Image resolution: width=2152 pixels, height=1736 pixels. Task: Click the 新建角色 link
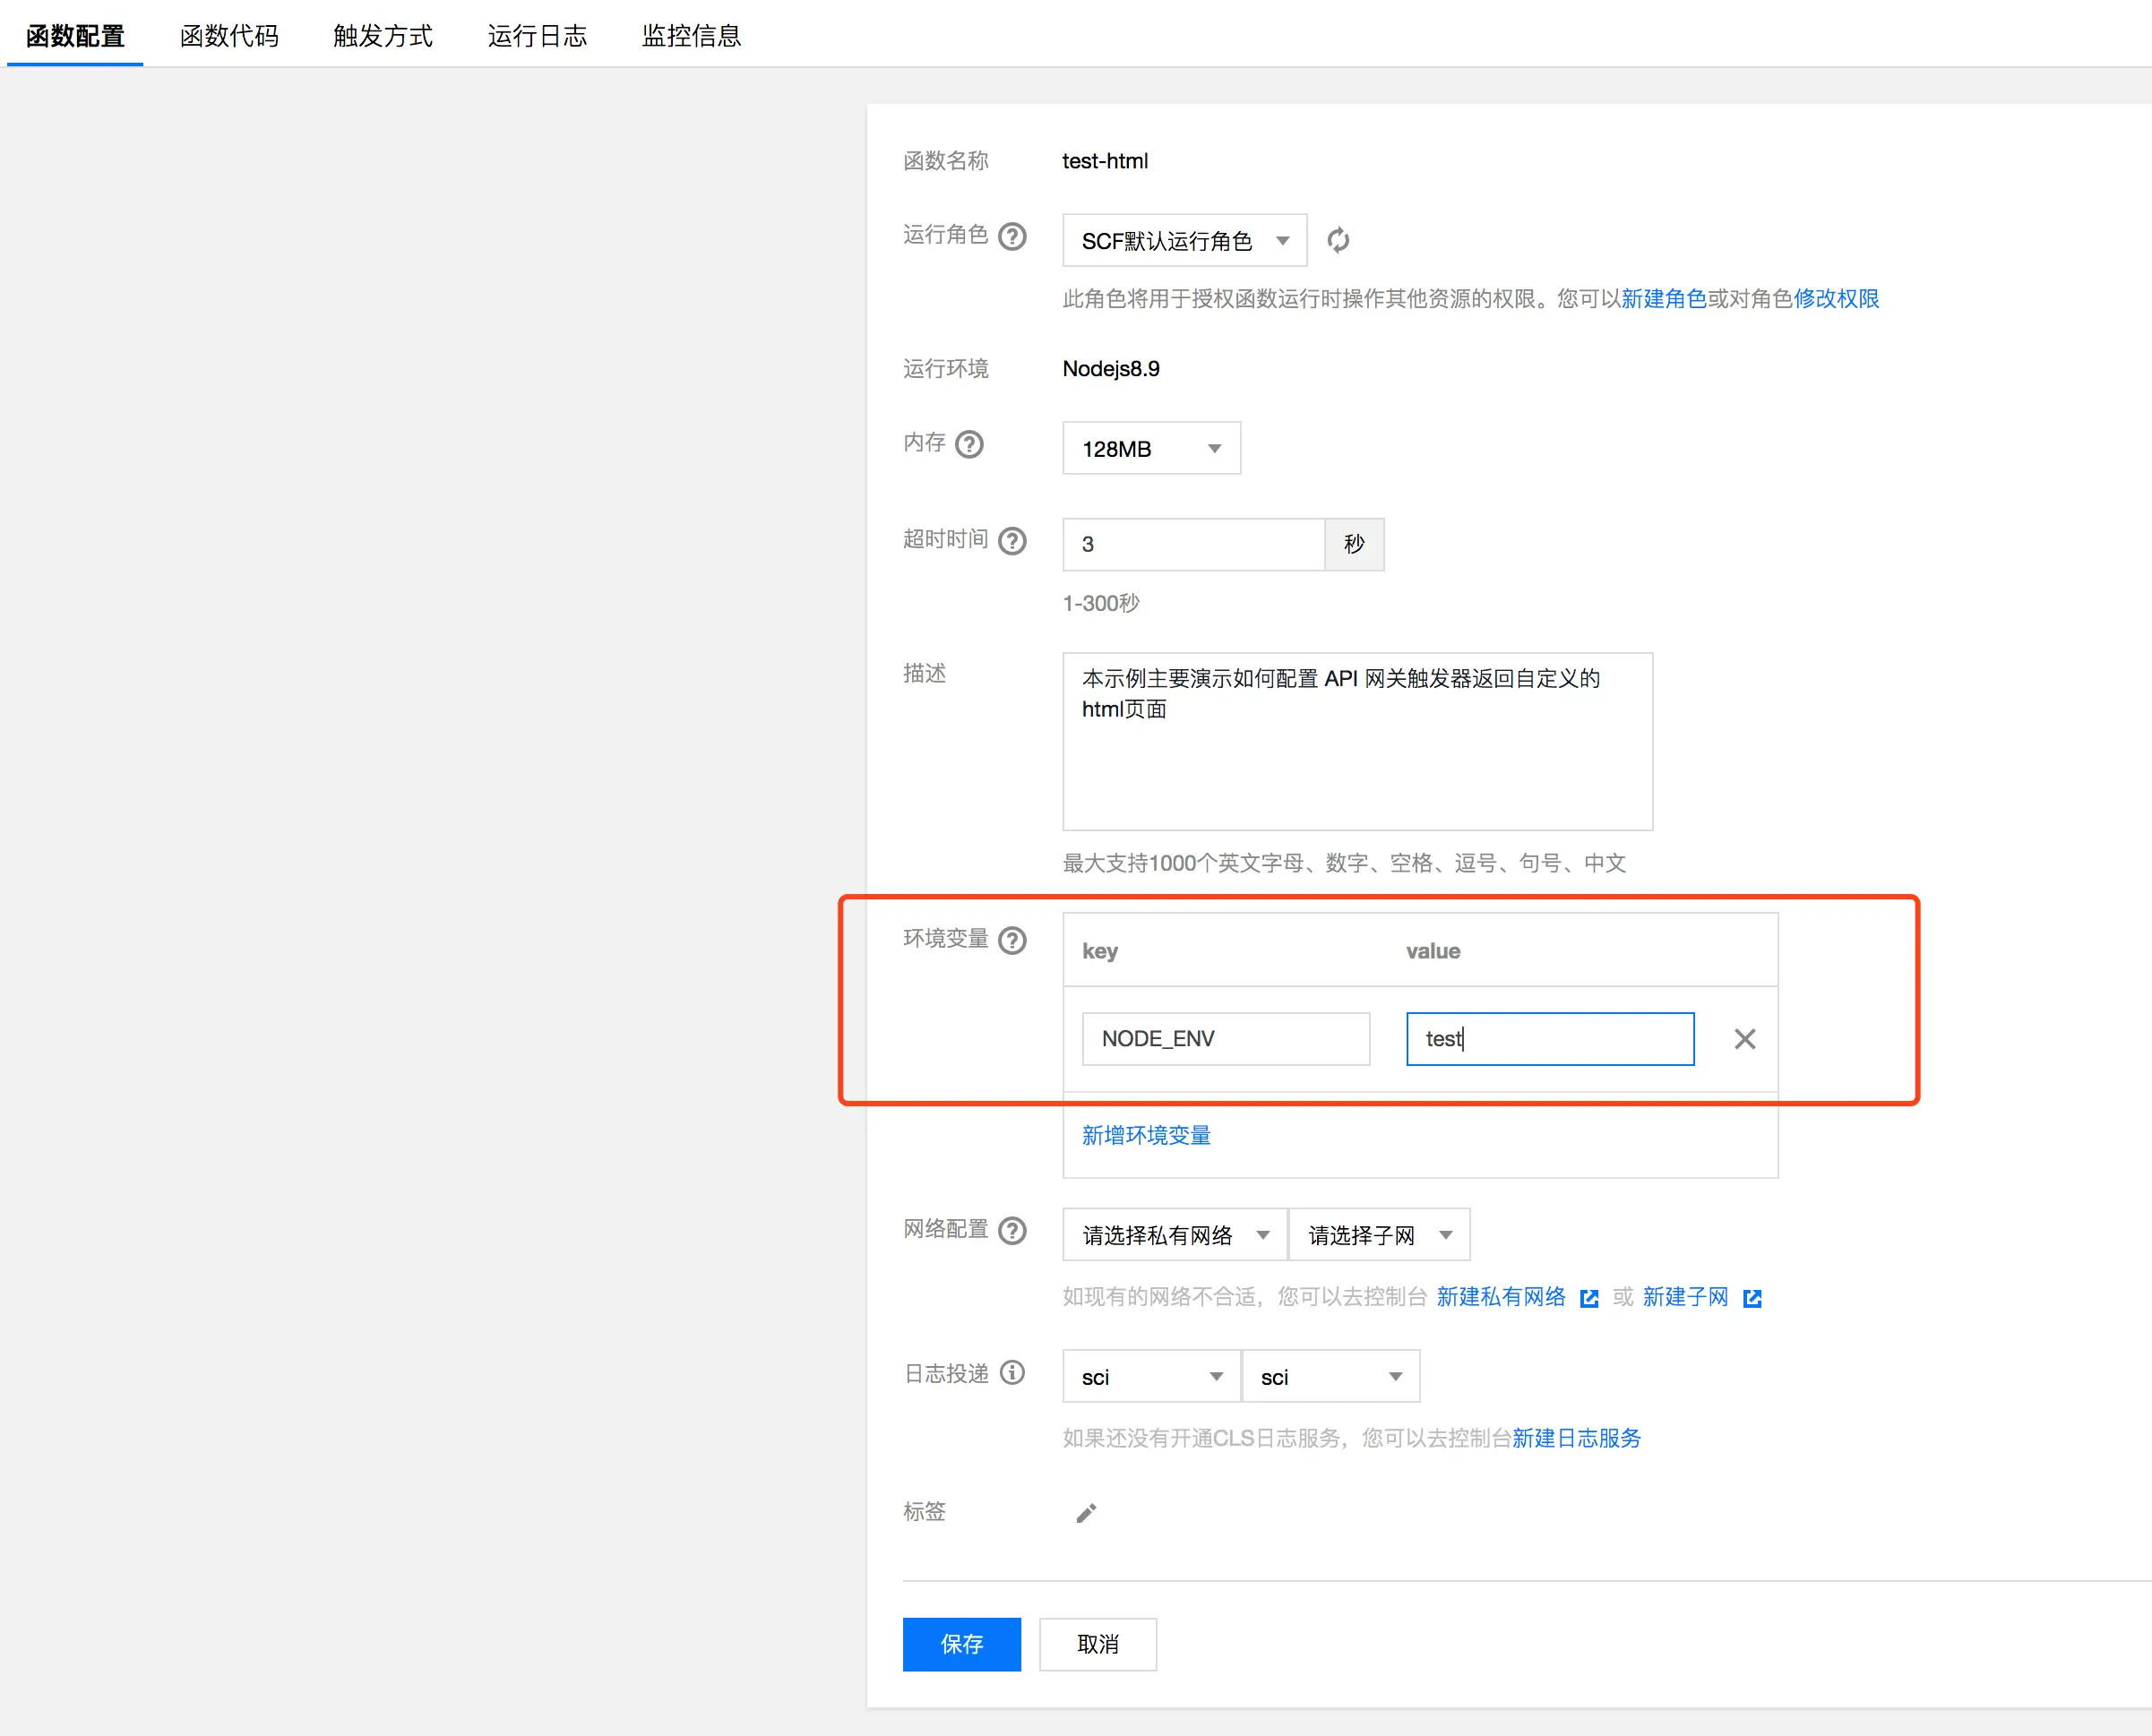pyautogui.click(x=1663, y=299)
